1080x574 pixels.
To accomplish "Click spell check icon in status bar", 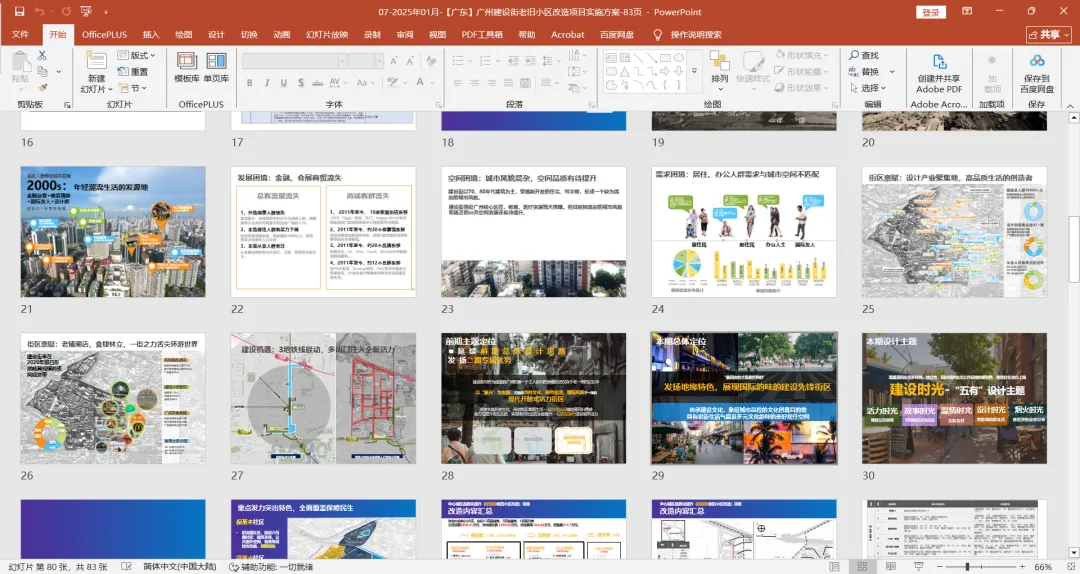I will click(x=126, y=566).
